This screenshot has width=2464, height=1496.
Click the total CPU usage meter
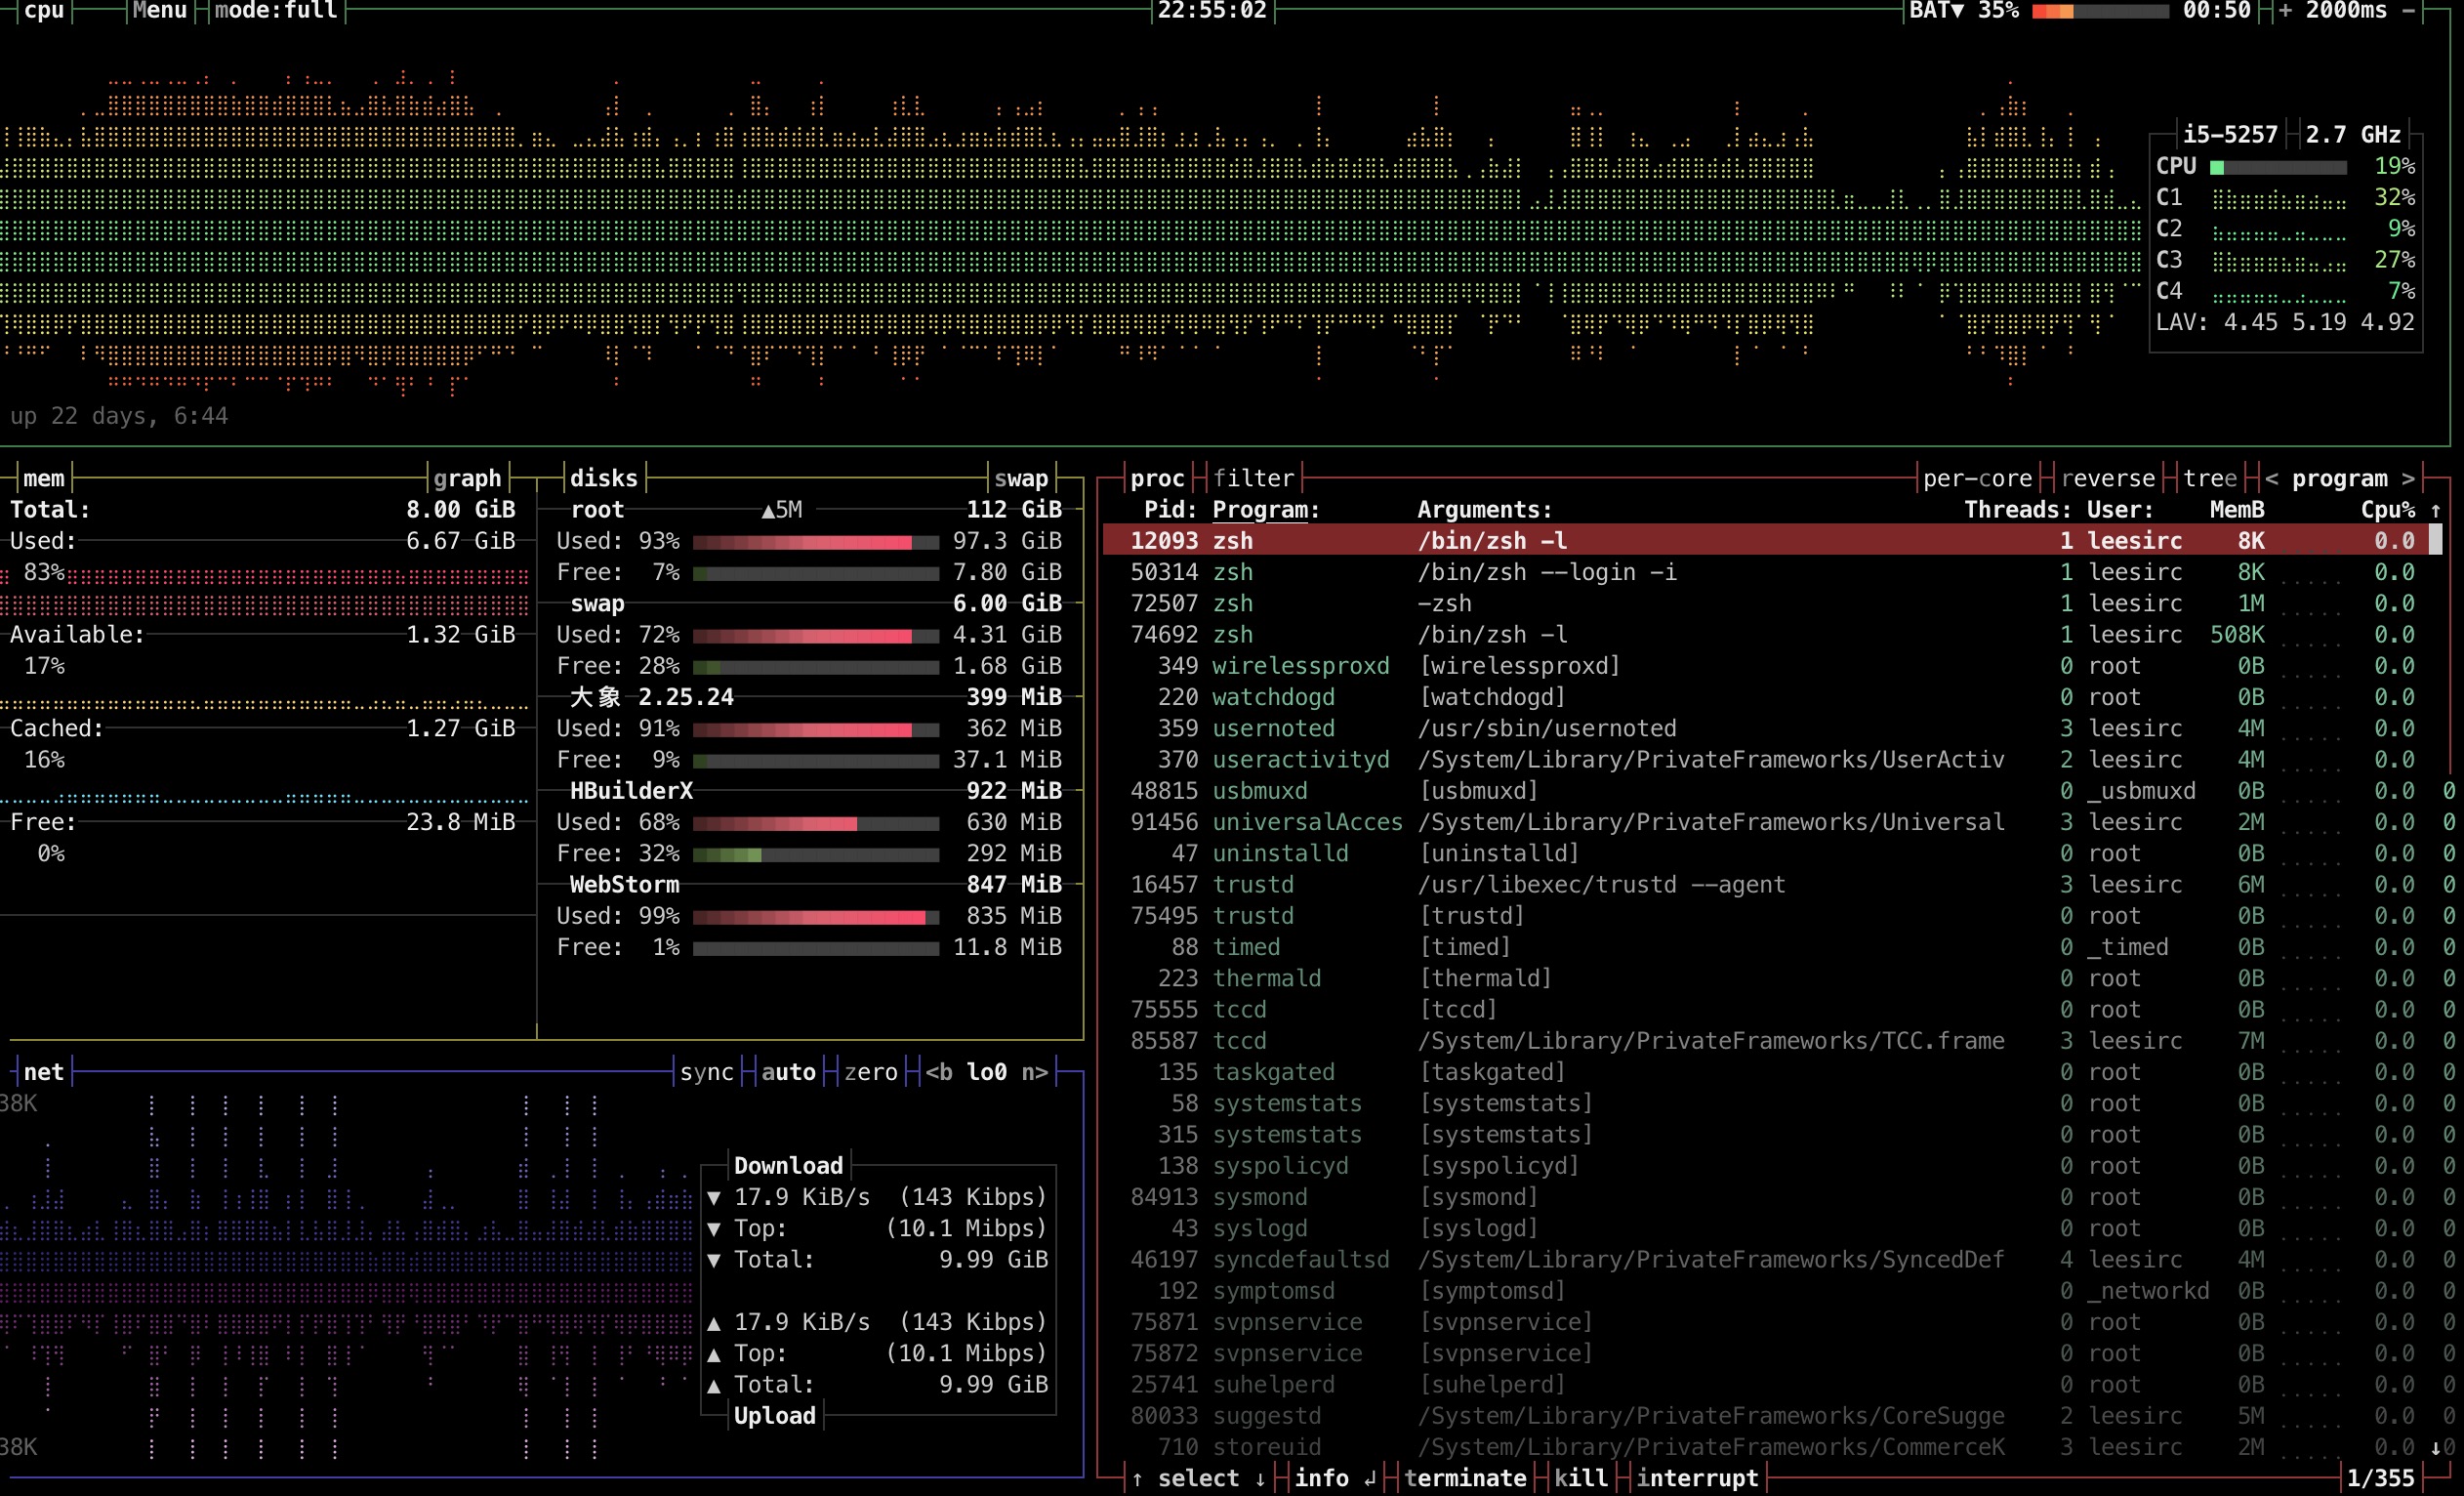tap(2278, 167)
